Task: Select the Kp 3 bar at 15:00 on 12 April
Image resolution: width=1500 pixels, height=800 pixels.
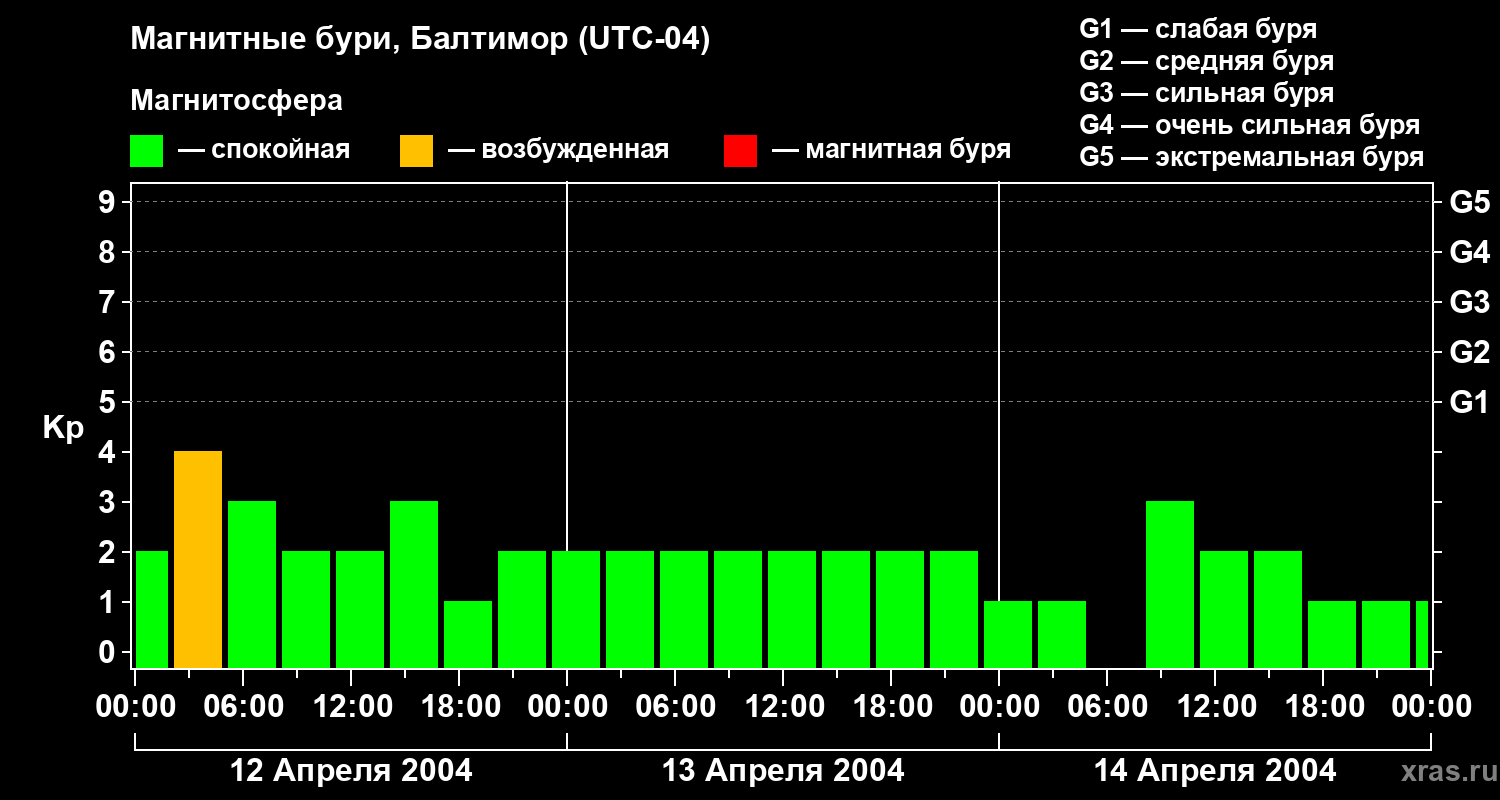Action: tap(414, 585)
